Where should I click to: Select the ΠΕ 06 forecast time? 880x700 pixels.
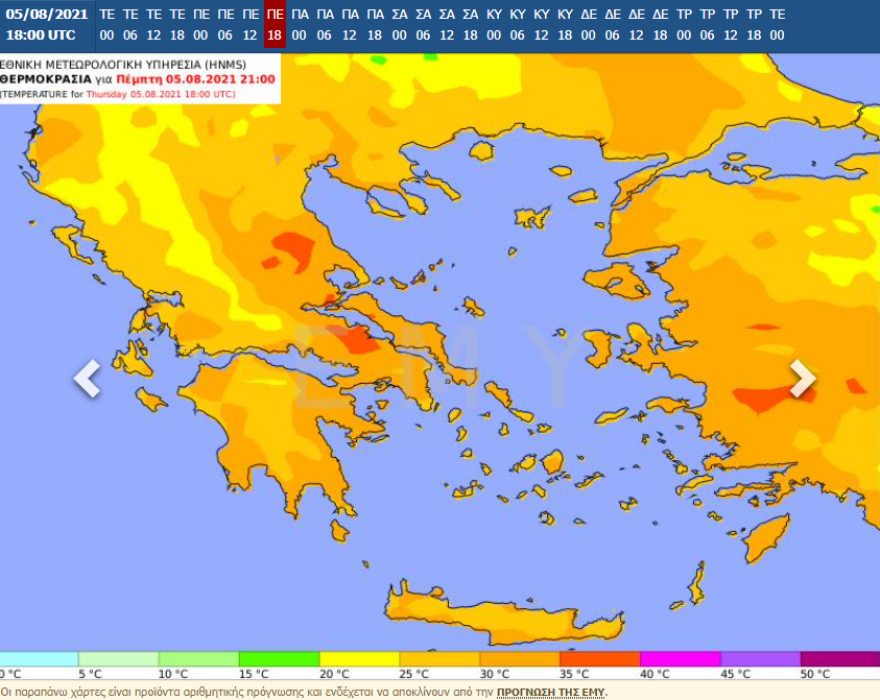226,25
